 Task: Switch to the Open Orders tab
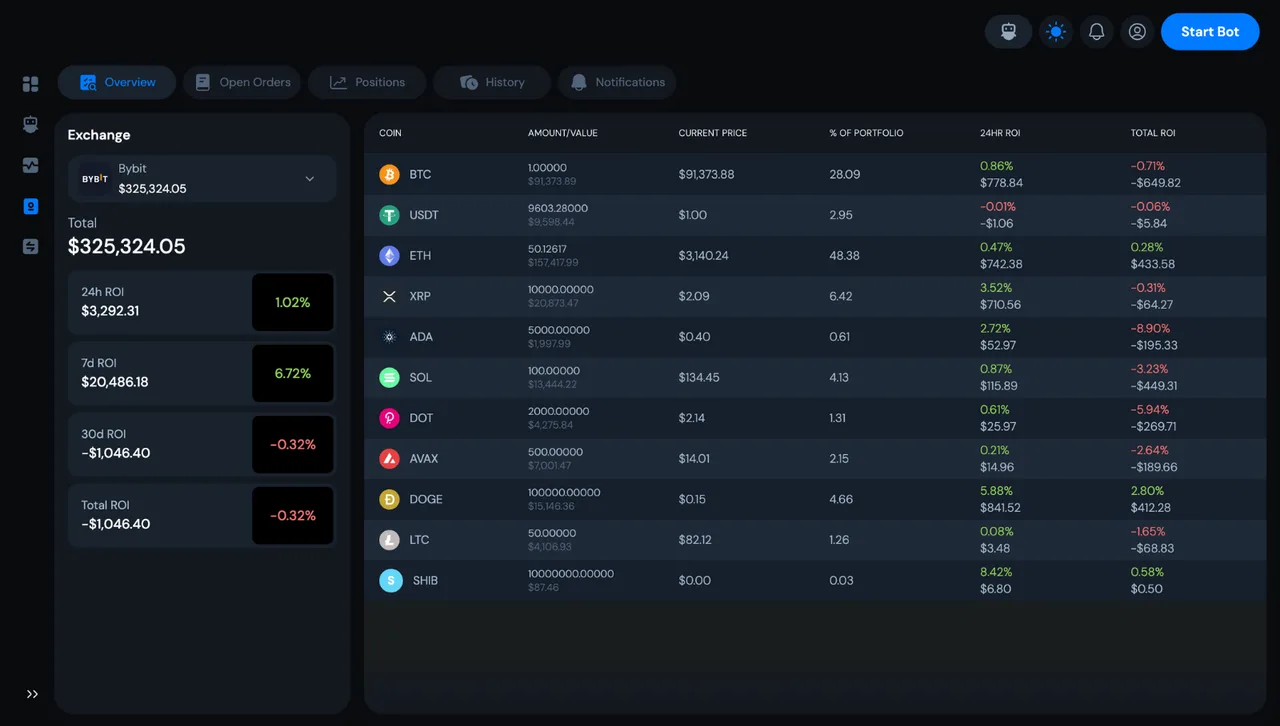point(242,82)
